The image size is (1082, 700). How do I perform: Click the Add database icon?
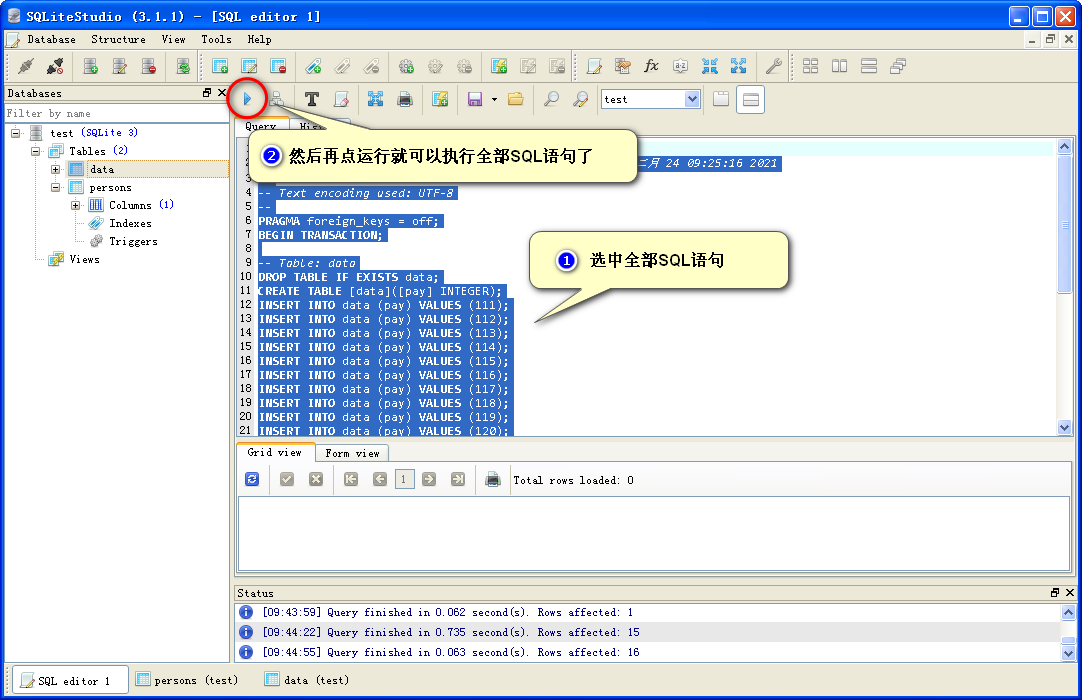click(90, 66)
